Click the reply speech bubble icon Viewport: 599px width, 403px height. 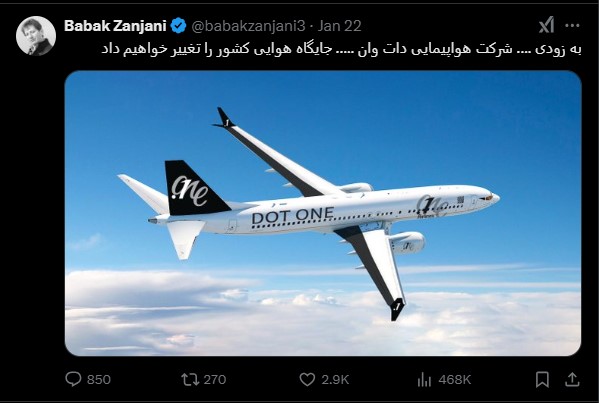tap(73, 379)
